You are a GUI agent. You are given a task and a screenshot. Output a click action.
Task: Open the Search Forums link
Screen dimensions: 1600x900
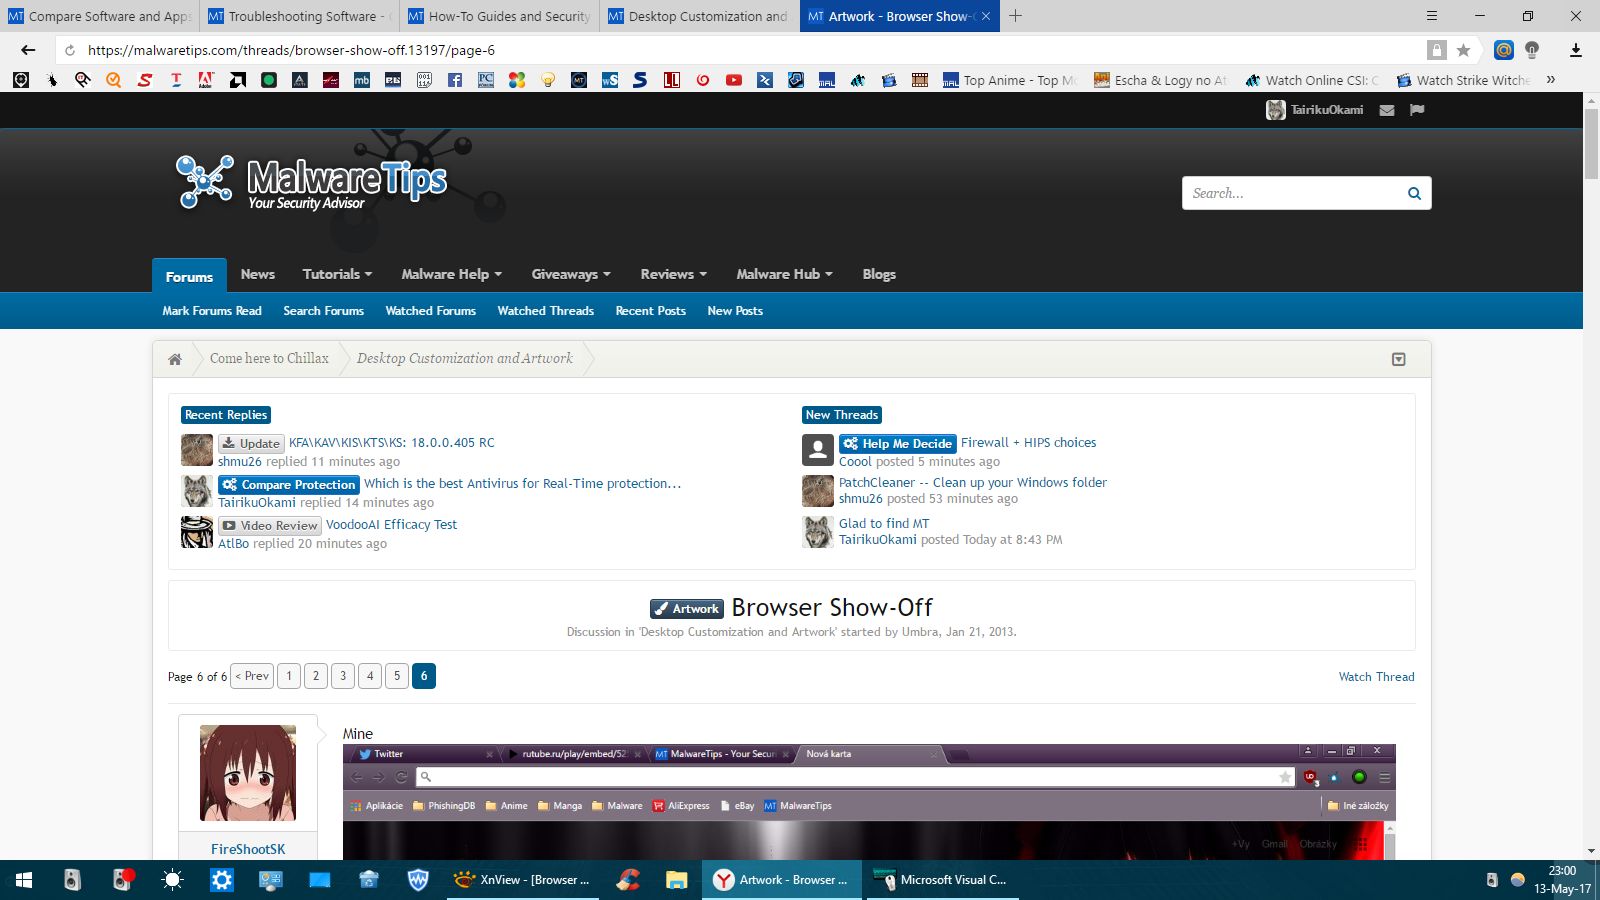(323, 311)
